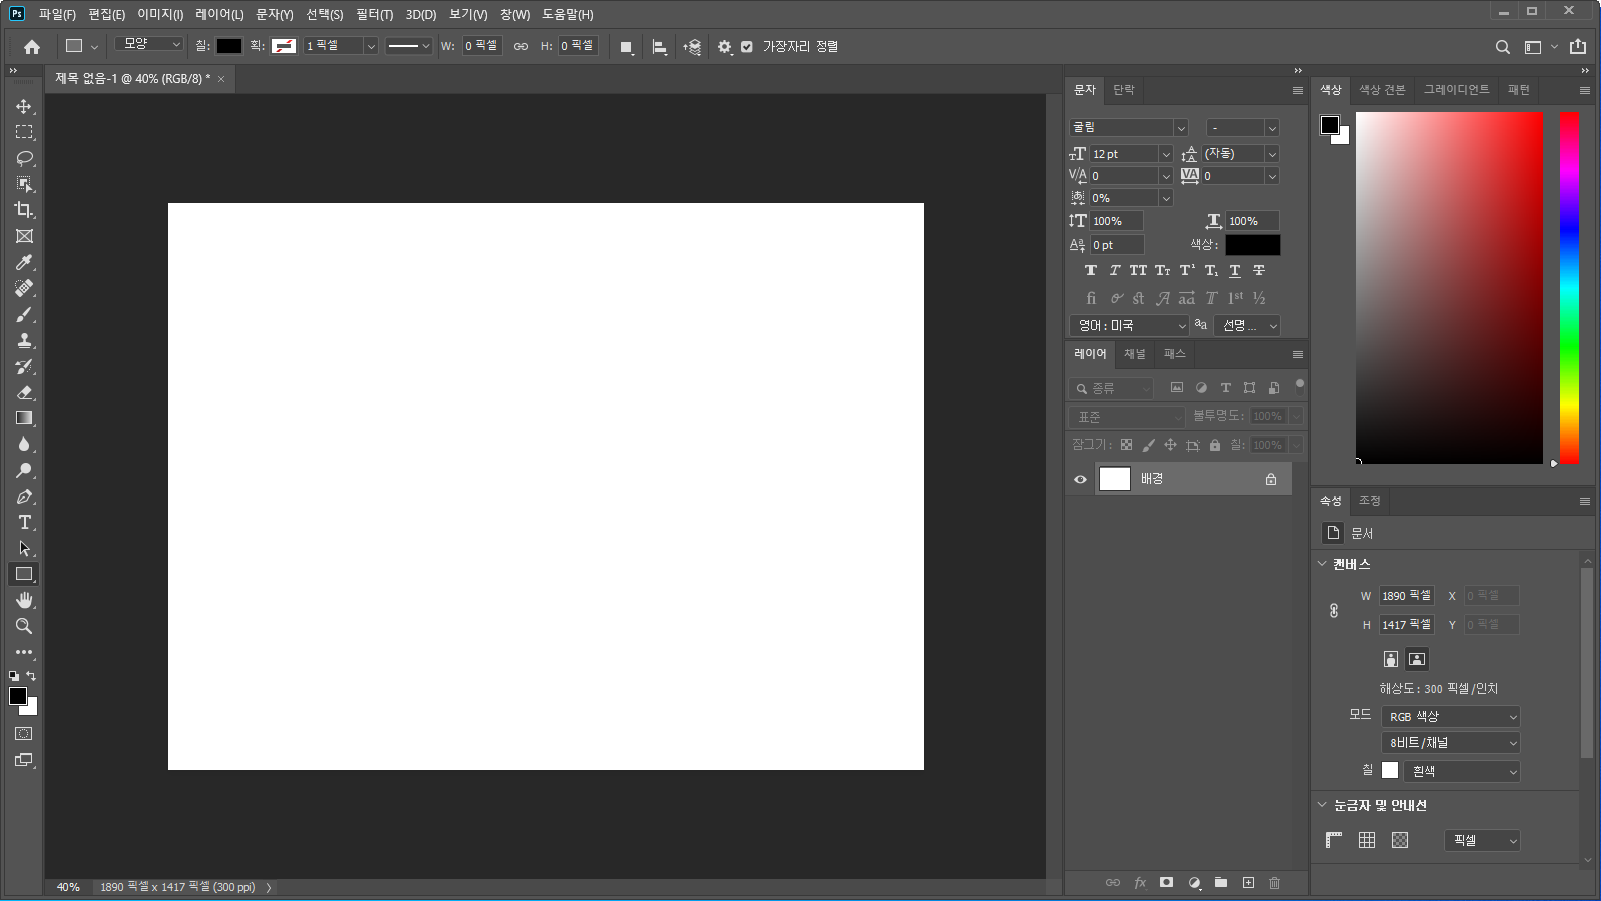Open the 흰색 fill dropdown
1601x901 pixels.
click(1463, 771)
